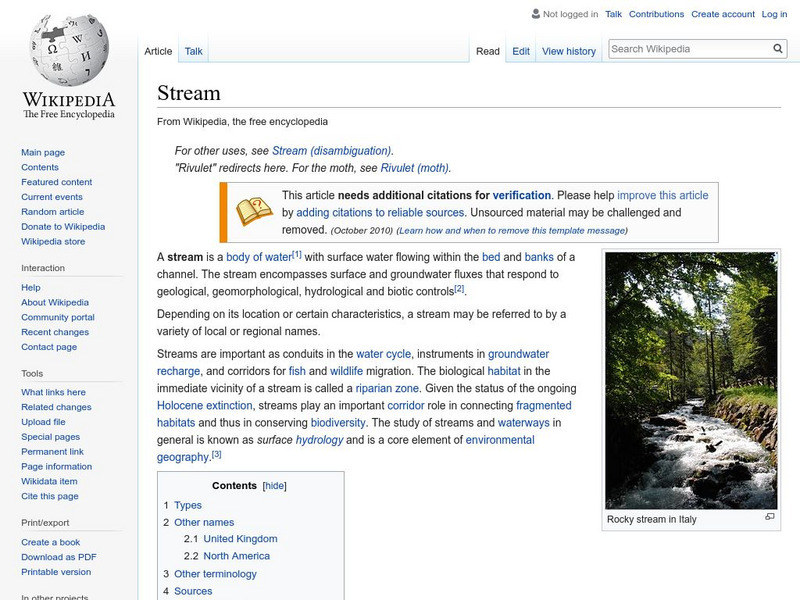Click the enlarge icon under stream photo
Viewport: 800px width, 600px height.
click(x=769, y=517)
